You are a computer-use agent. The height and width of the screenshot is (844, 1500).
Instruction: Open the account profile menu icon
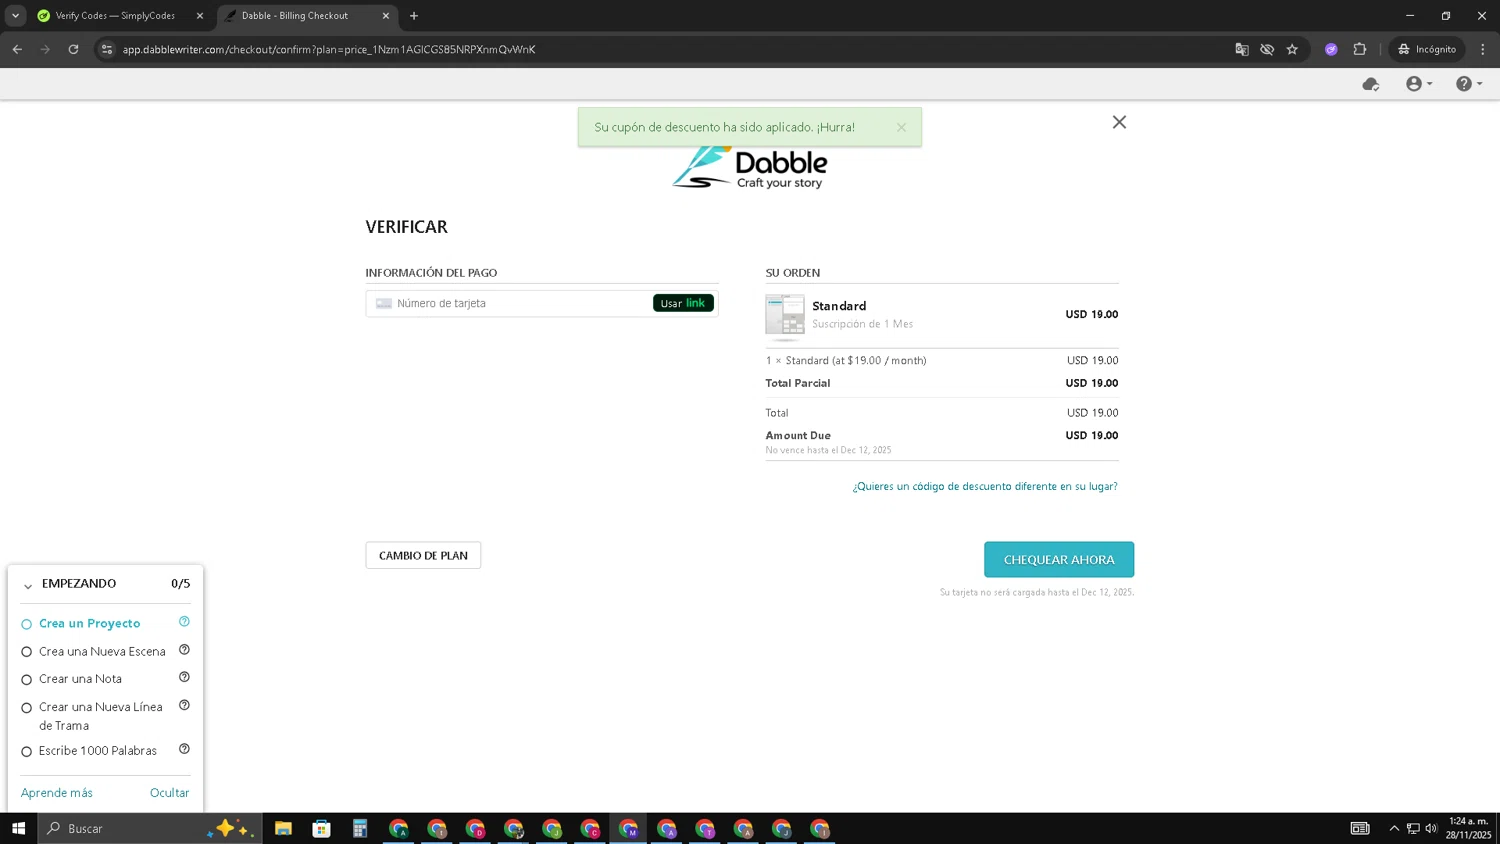(x=1419, y=84)
